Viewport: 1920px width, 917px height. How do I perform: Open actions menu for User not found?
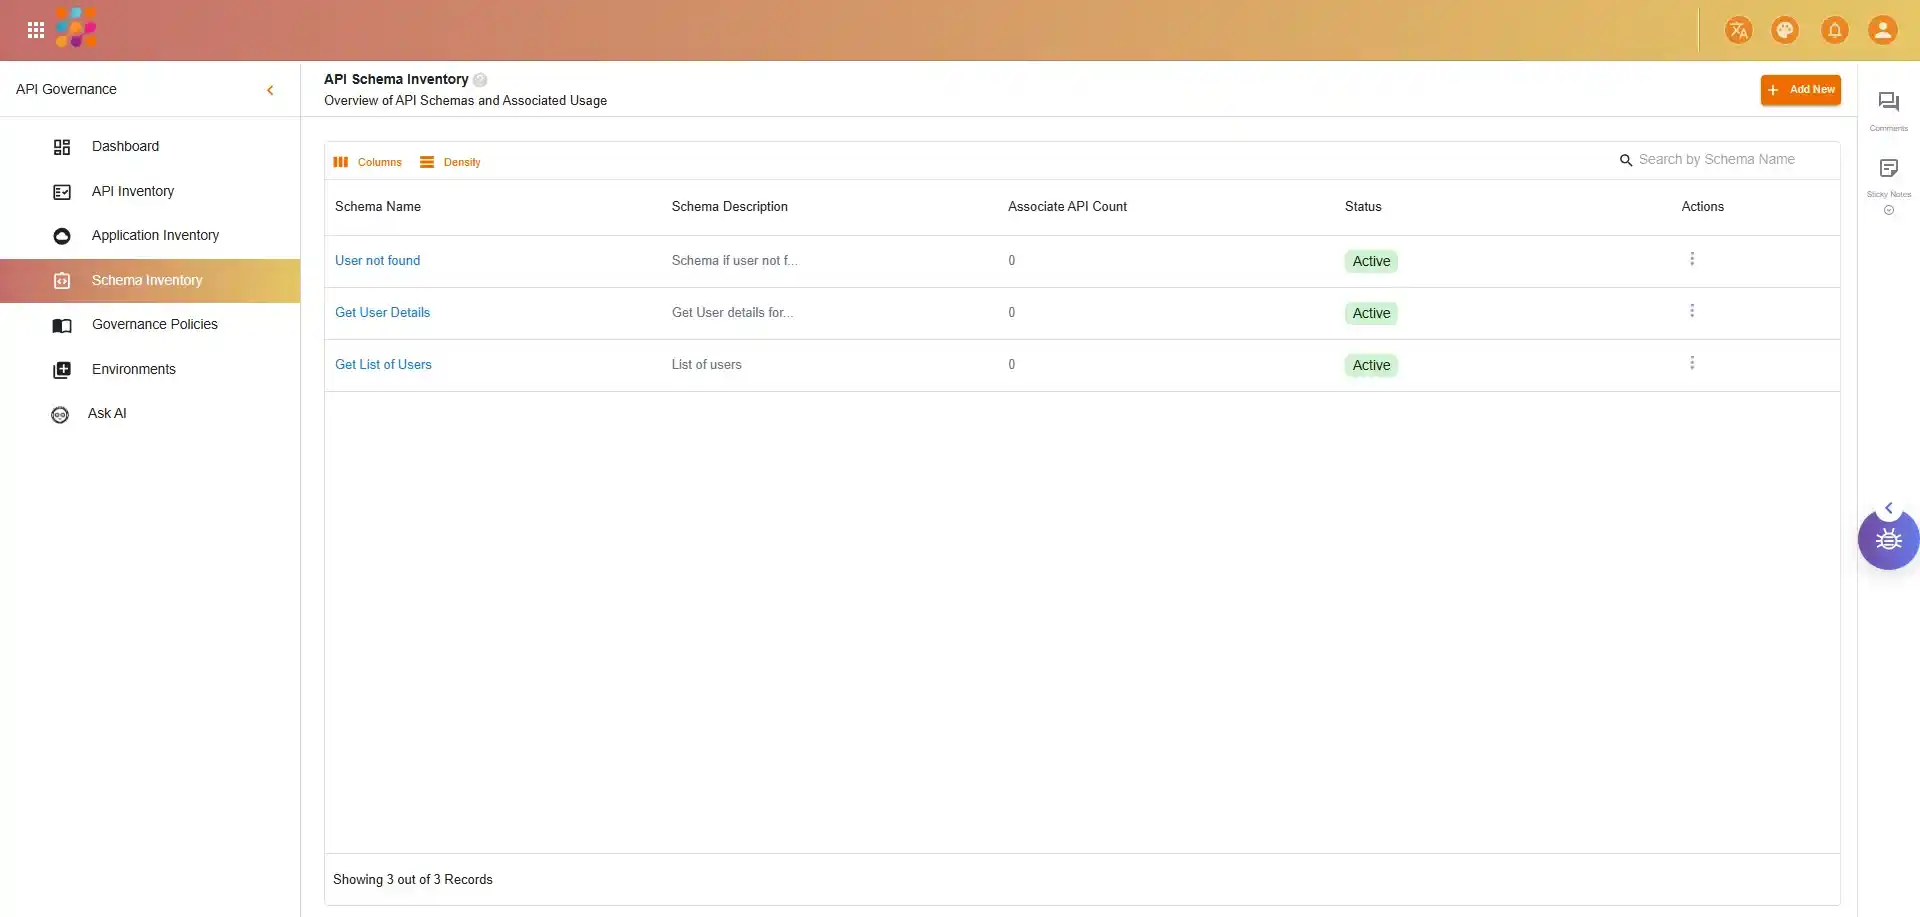[1692, 259]
